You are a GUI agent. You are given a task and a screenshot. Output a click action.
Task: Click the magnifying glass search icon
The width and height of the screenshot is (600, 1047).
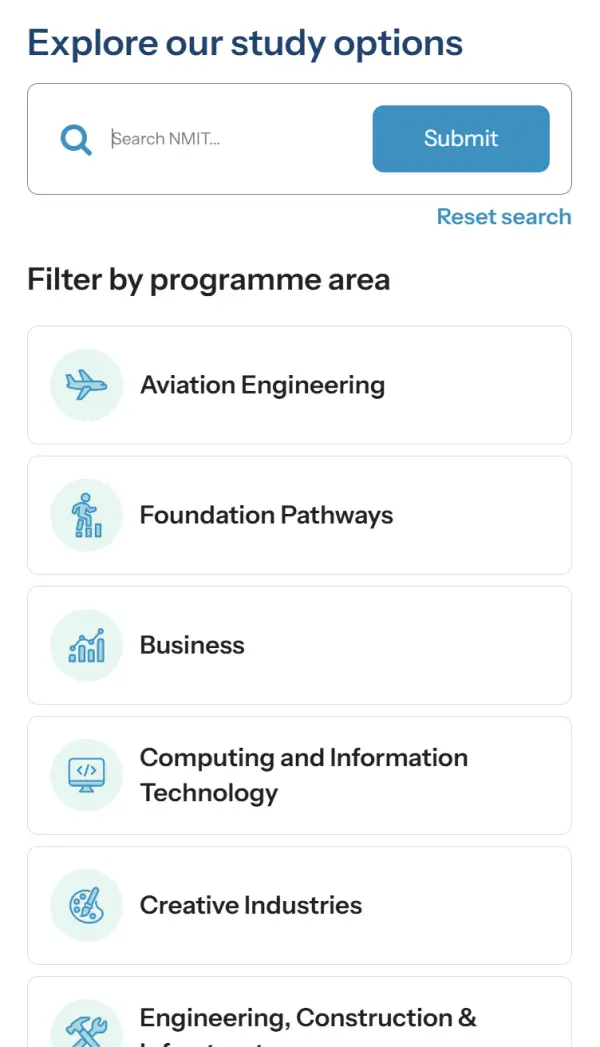pyautogui.click(x=75, y=139)
